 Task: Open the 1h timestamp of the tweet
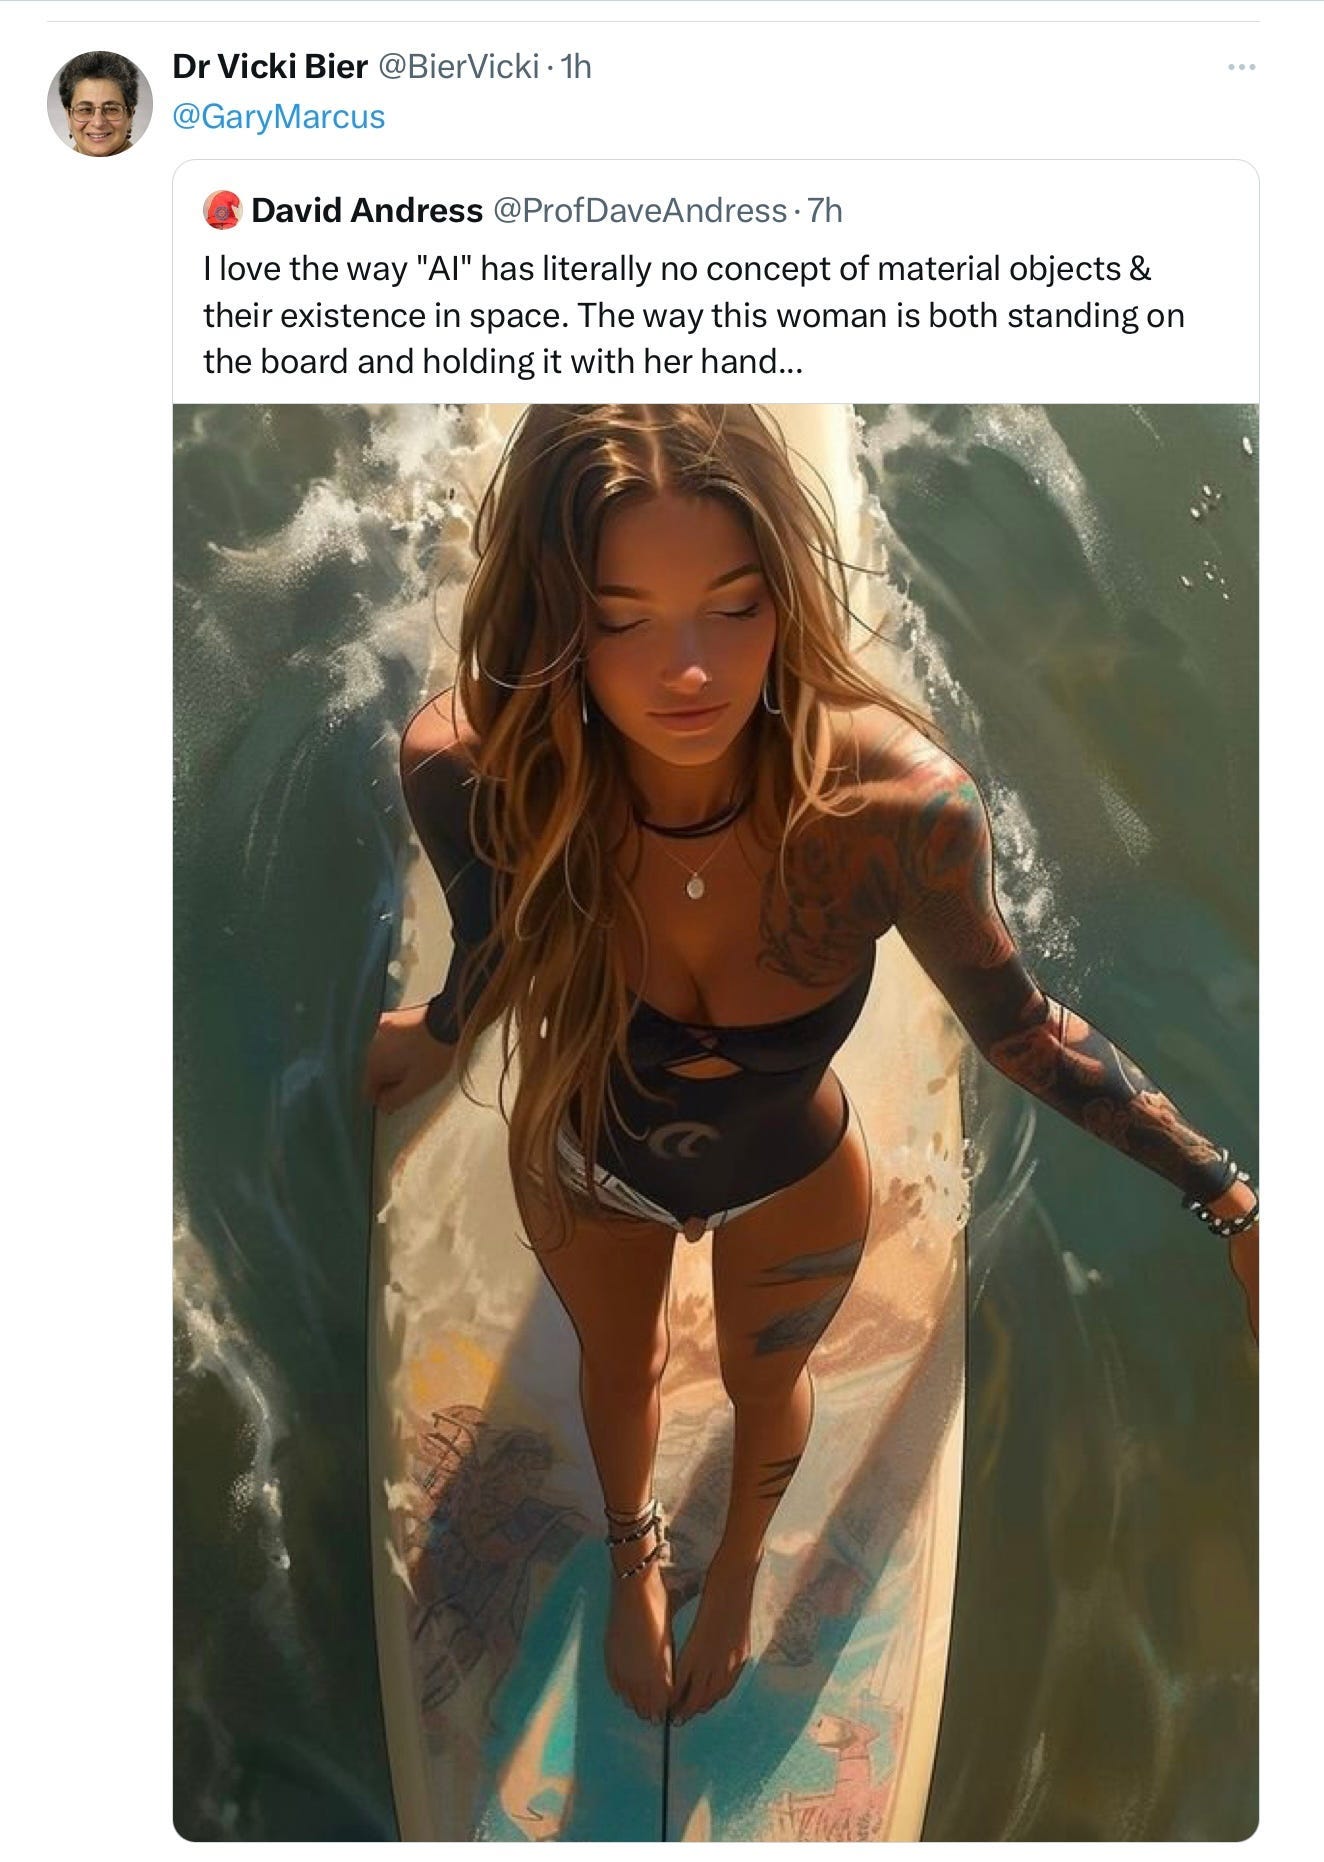pos(577,66)
